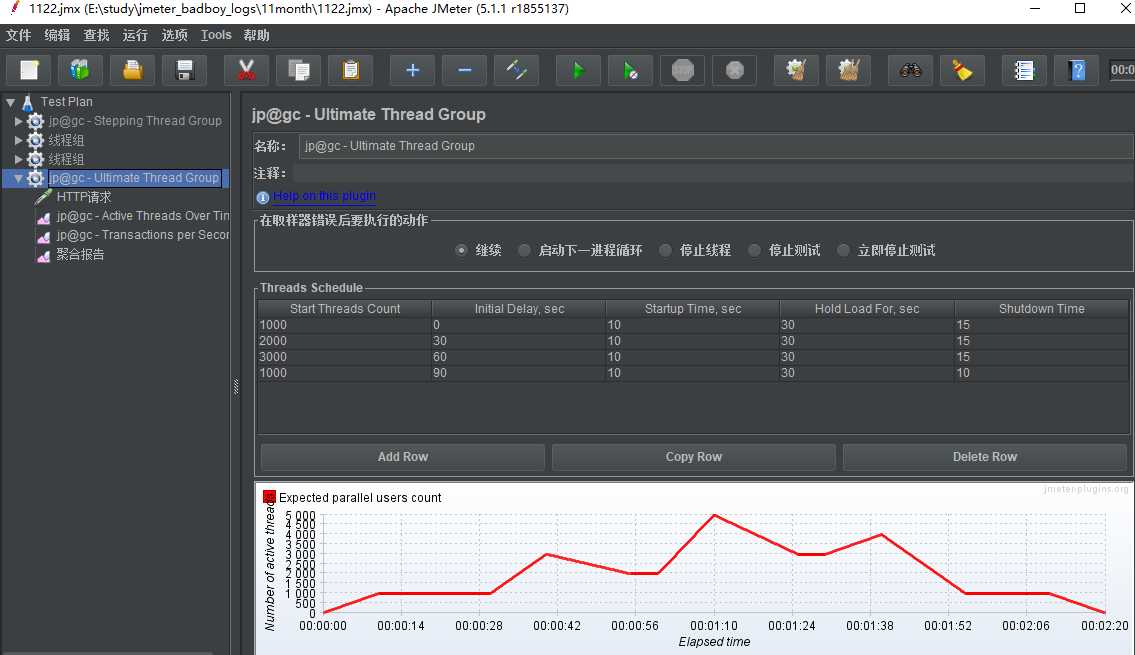Click the Hold Load For, sec column header
The width and height of the screenshot is (1135, 655).
(867, 308)
